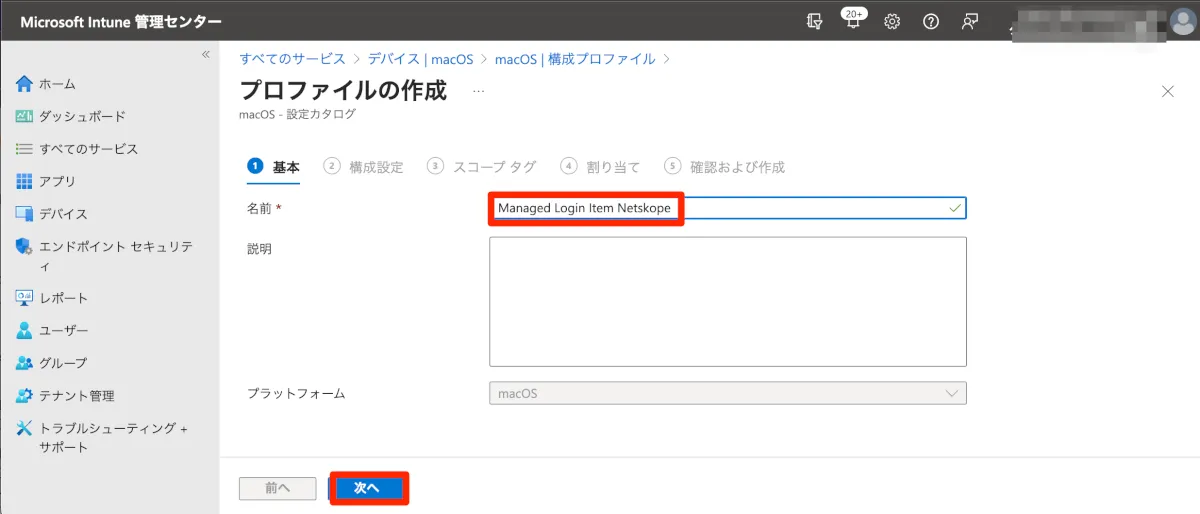Open the Dashboard icon in sidebar
This screenshot has width=1200, height=514.
(25, 116)
